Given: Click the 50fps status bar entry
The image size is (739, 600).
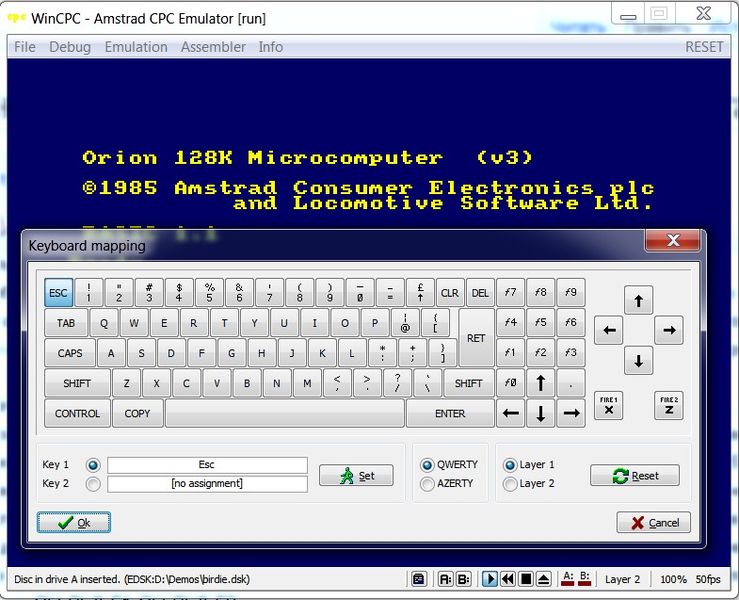Looking at the screenshot, I should pos(708,579).
